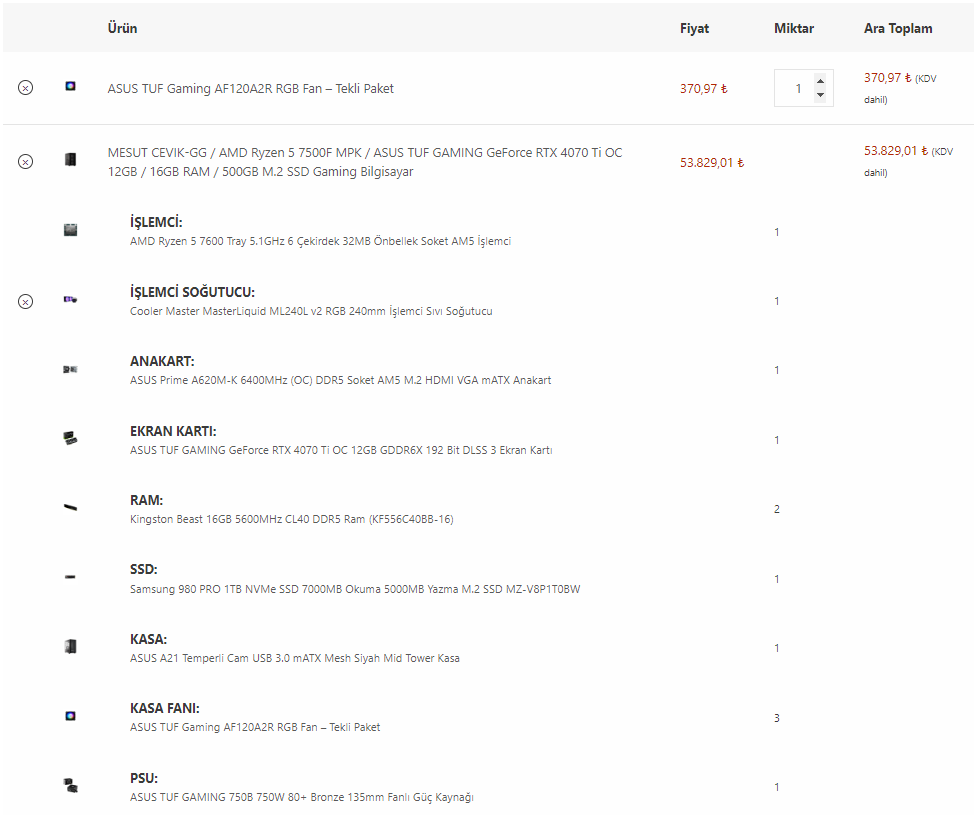
Task: Click the PSU: section label
Action: [x=144, y=779]
